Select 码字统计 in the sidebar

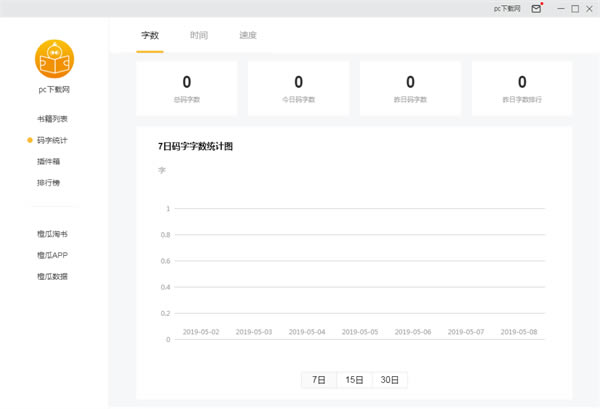(53, 140)
